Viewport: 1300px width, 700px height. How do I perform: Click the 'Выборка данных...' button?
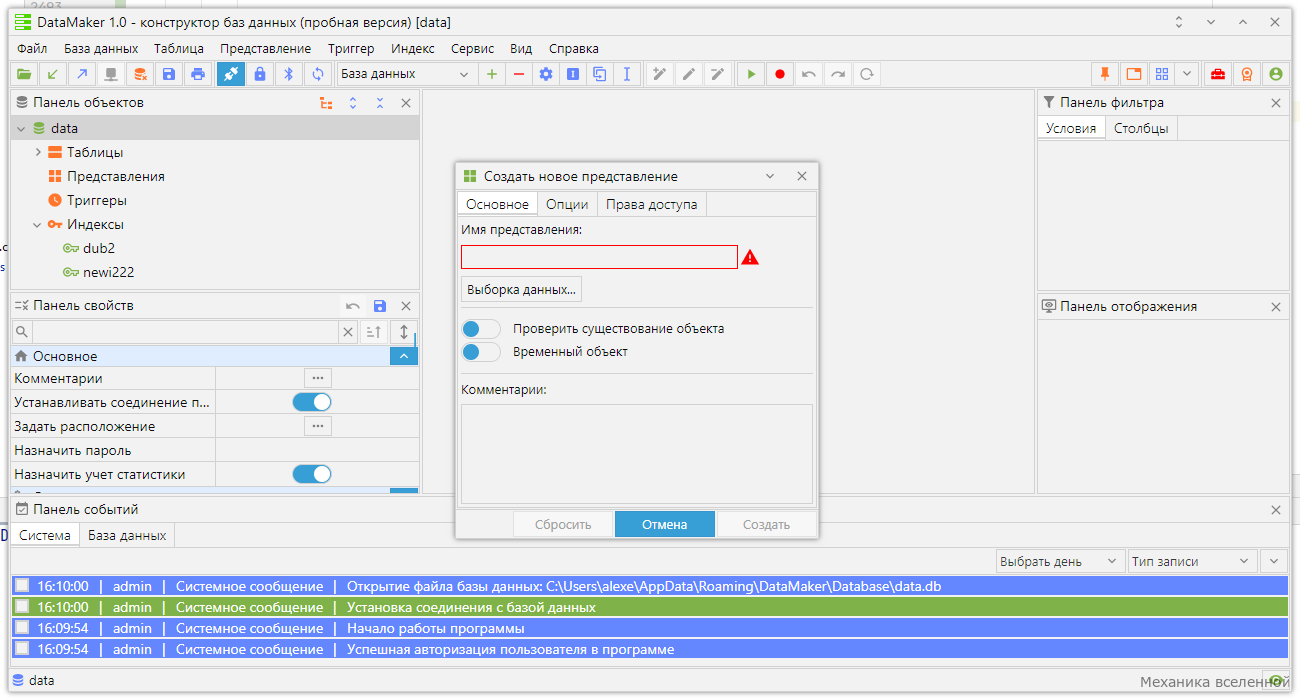click(521, 289)
